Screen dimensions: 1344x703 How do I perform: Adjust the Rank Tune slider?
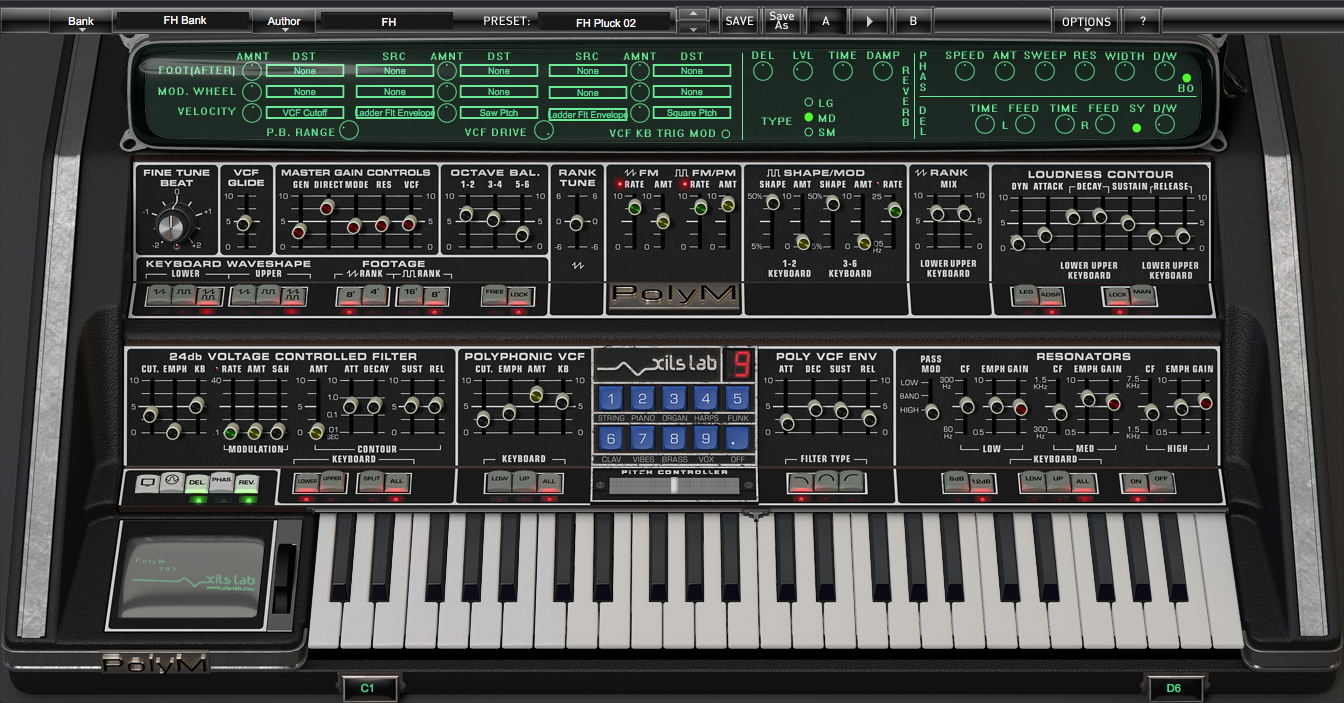click(x=576, y=221)
